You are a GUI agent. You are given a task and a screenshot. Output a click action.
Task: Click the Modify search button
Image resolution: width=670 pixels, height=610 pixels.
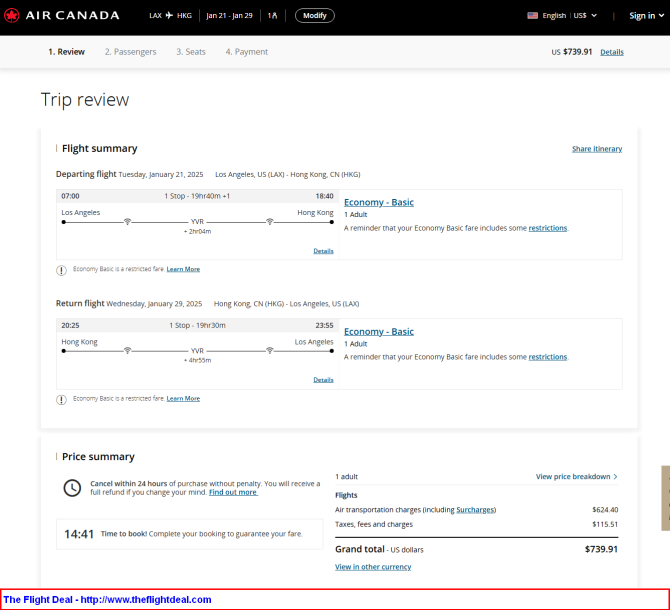coord(315,15)
